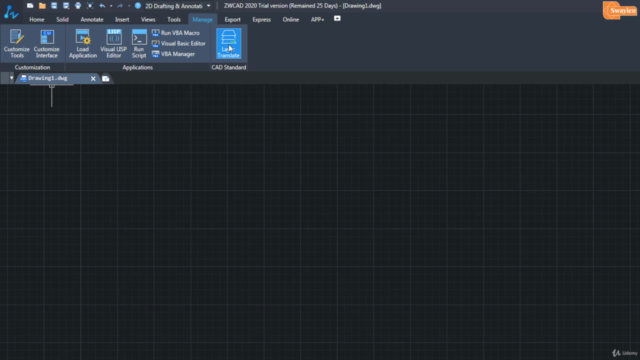Click the Layer Translate tool
640x360 pixels.
[x=229, y=43]
